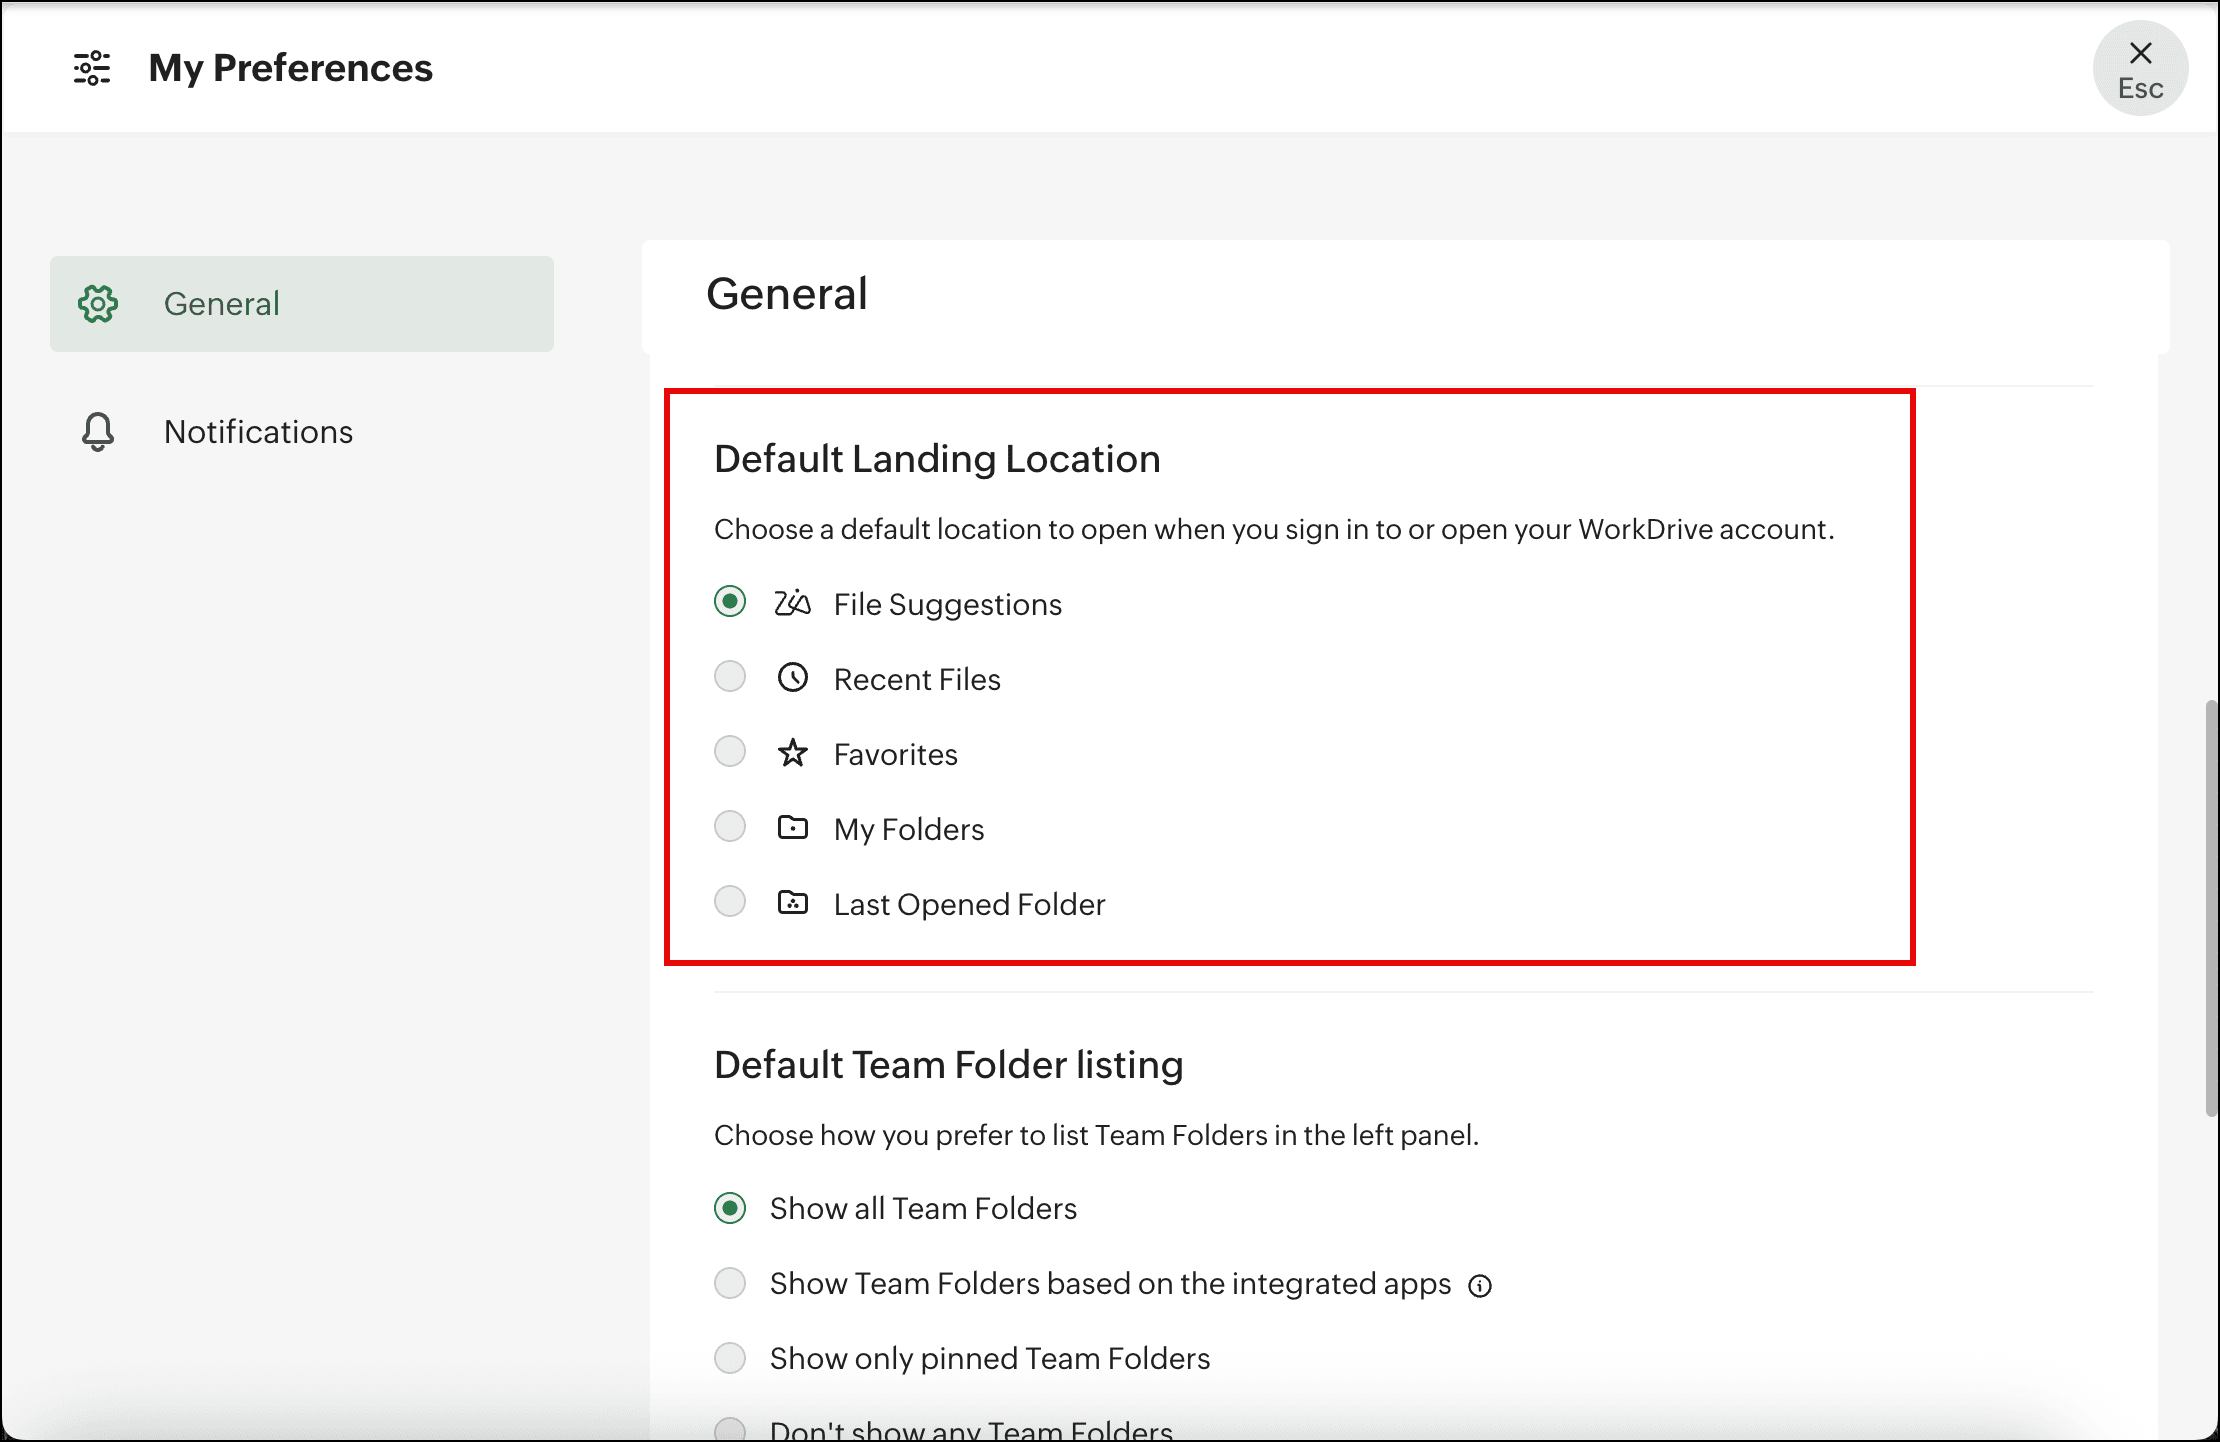Click the star icon for Favorites
This screenshot has height=1442, width=2220.
(x=793, y=753)
